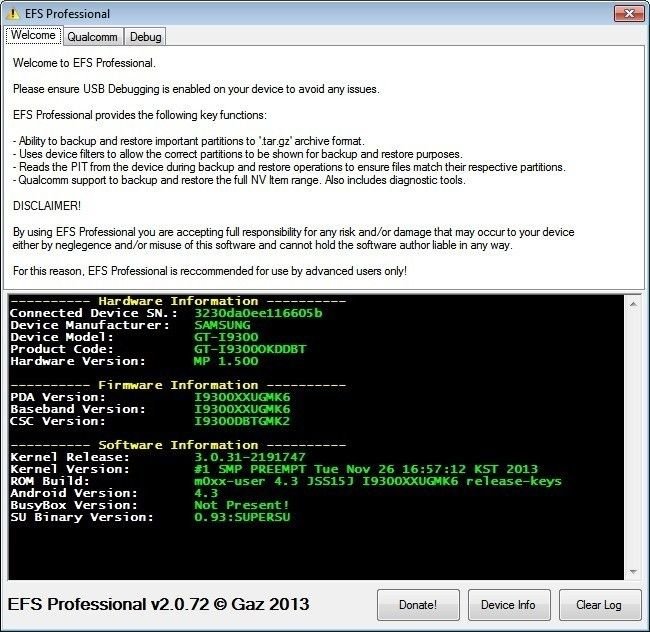Click BusyBox 'Not Present!' value

[x=242, y=505]
